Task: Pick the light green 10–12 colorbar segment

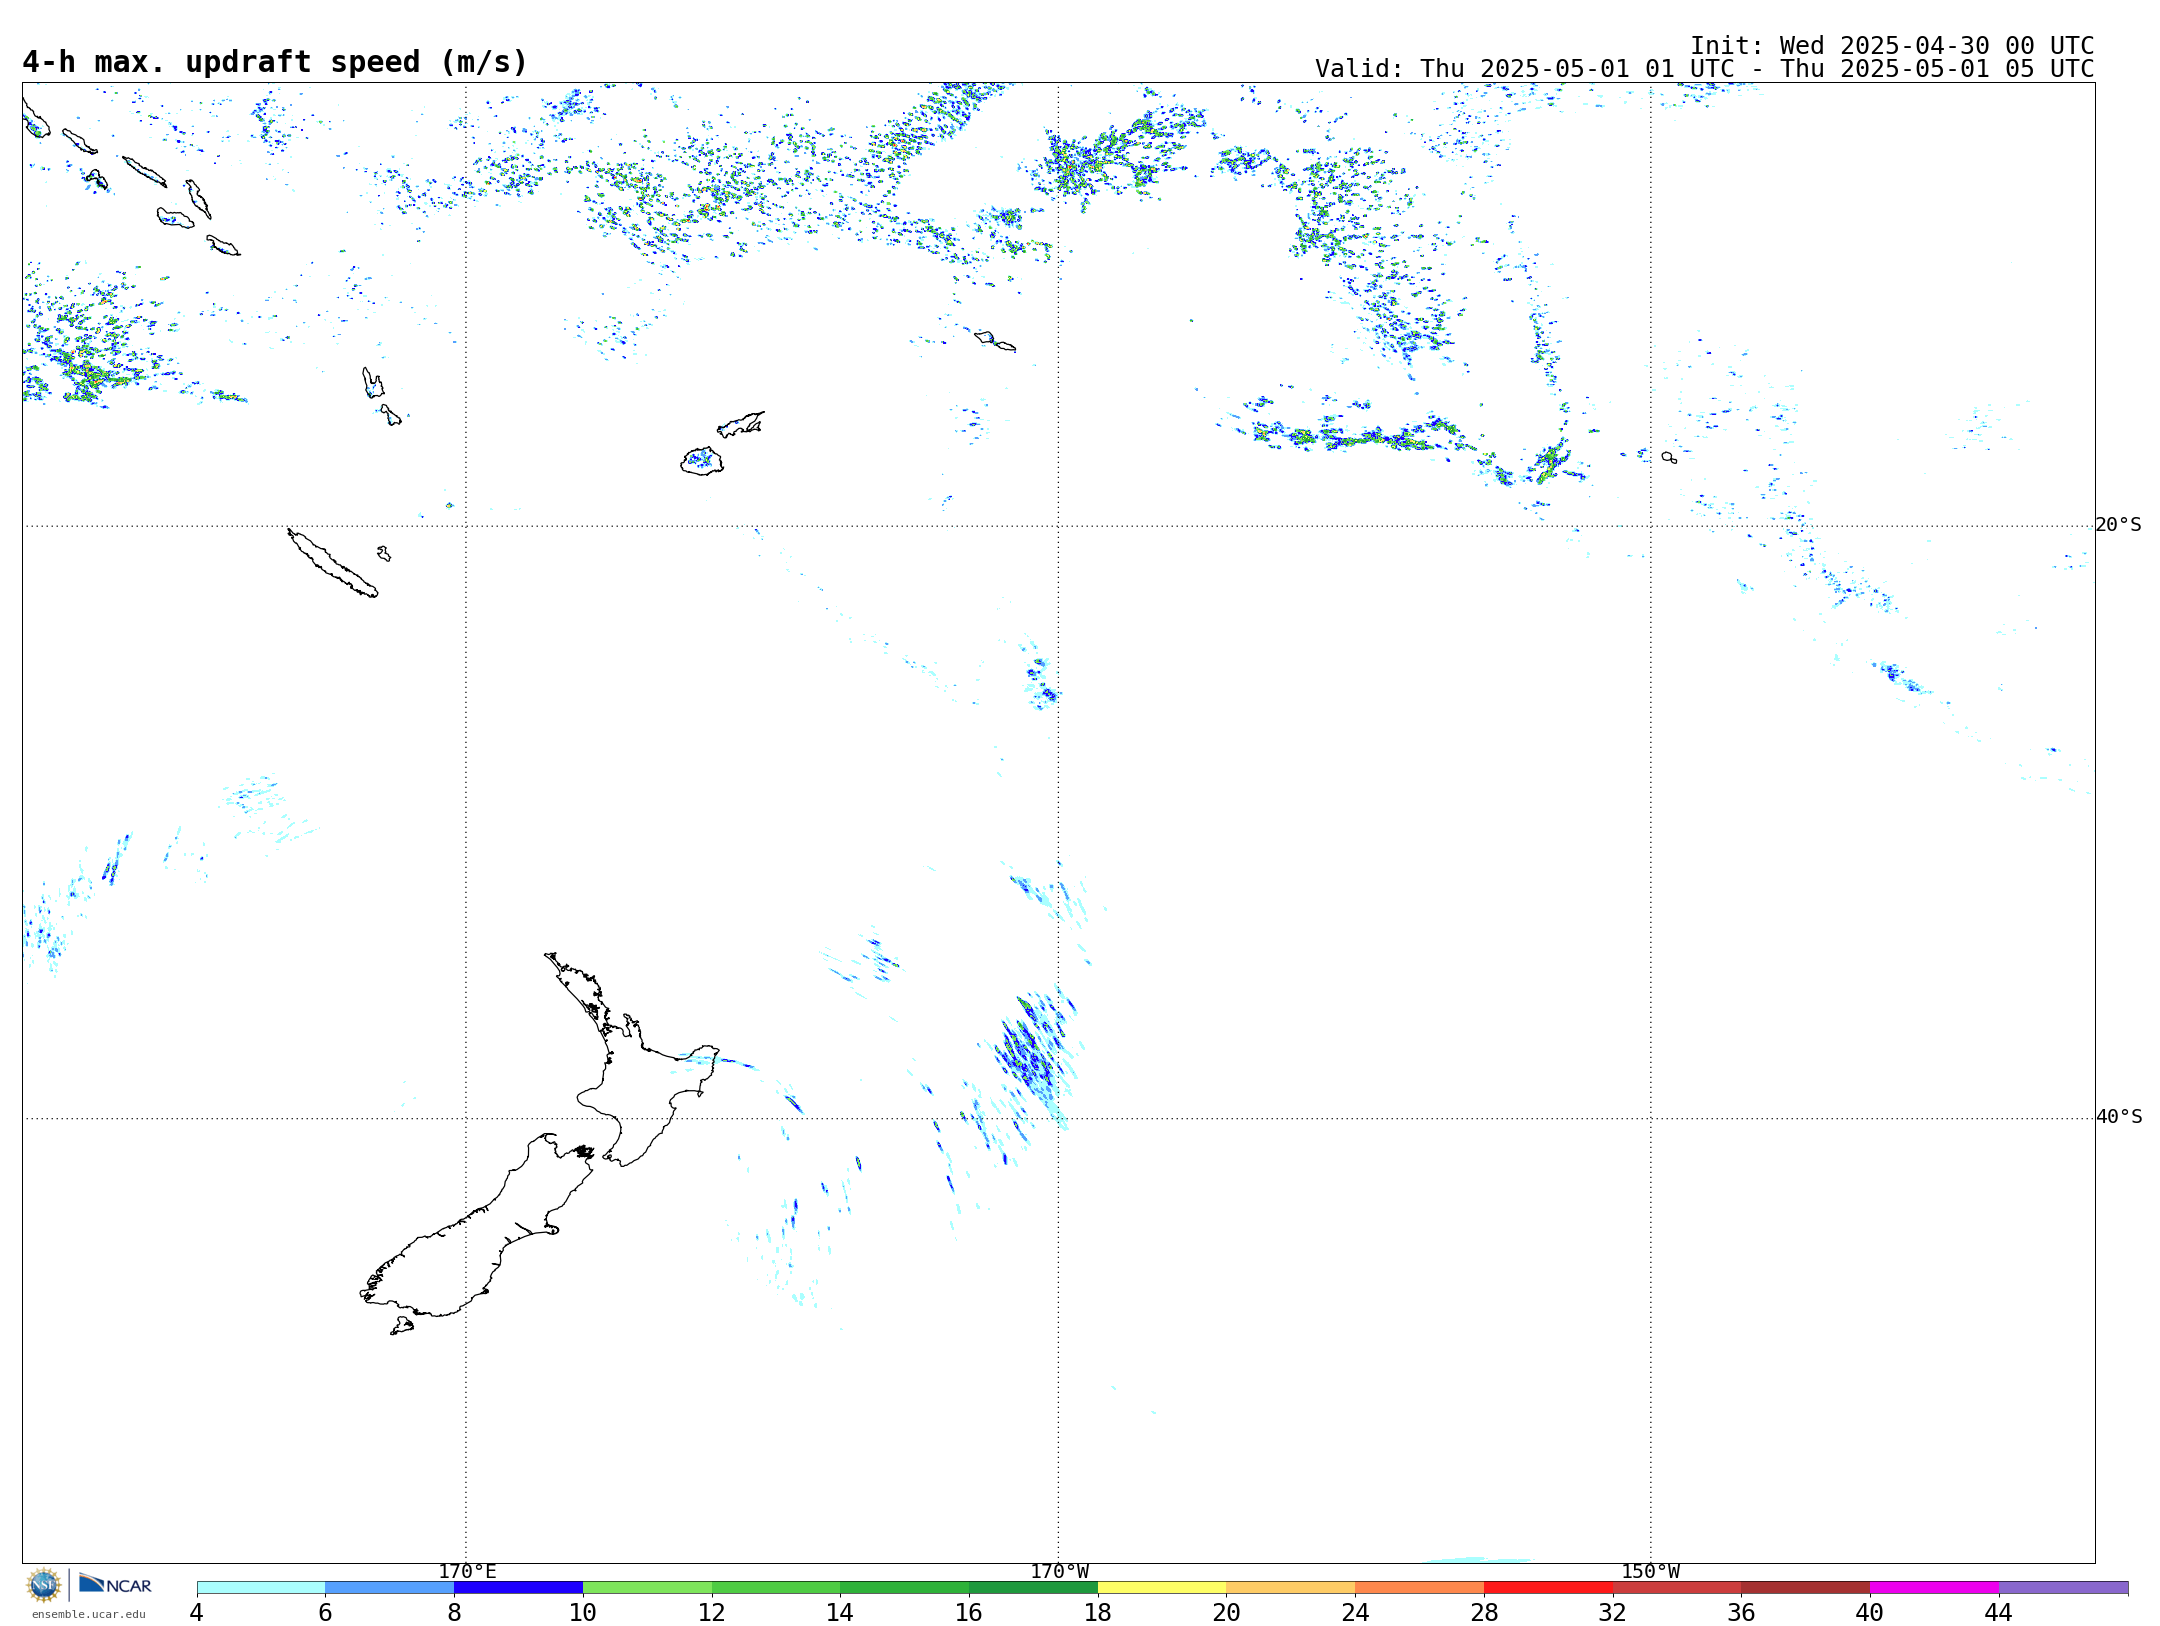Action: [647, 1588]
